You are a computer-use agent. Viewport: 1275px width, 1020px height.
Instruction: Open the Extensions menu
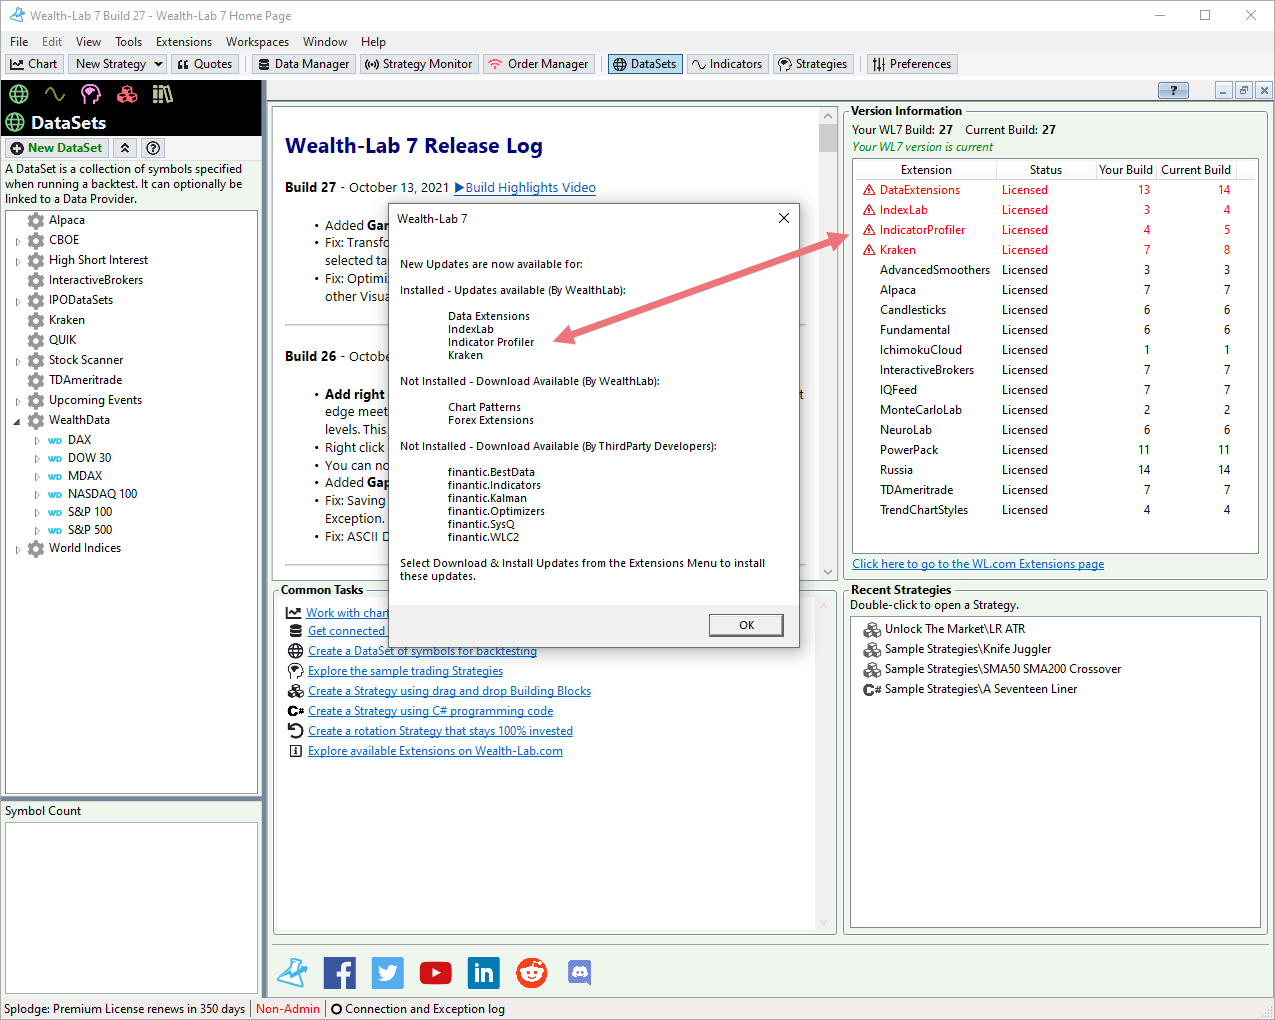(184, 42)
